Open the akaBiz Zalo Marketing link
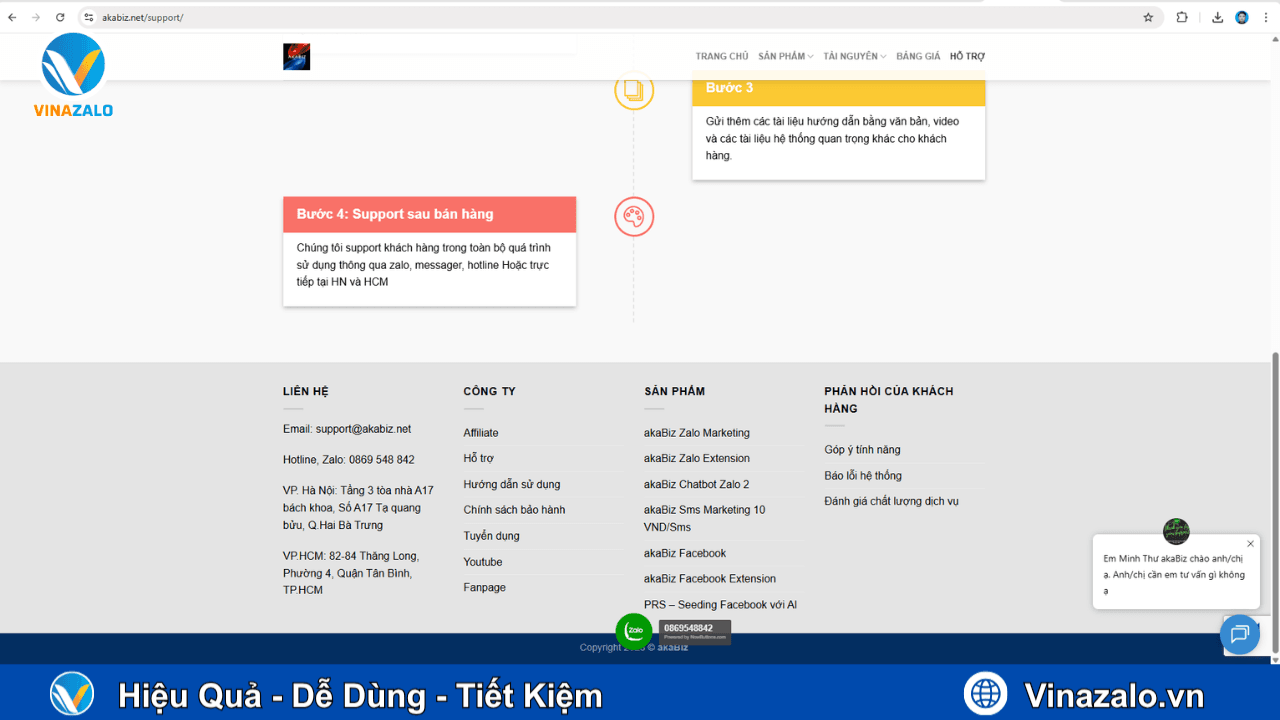 click(696, 433)
